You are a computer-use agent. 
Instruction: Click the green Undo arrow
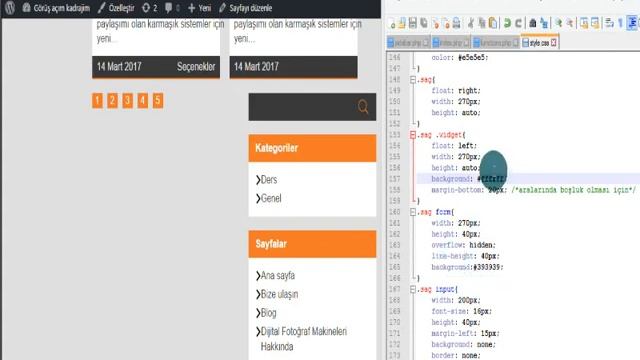pyautogui.click(x=507, y=23)
